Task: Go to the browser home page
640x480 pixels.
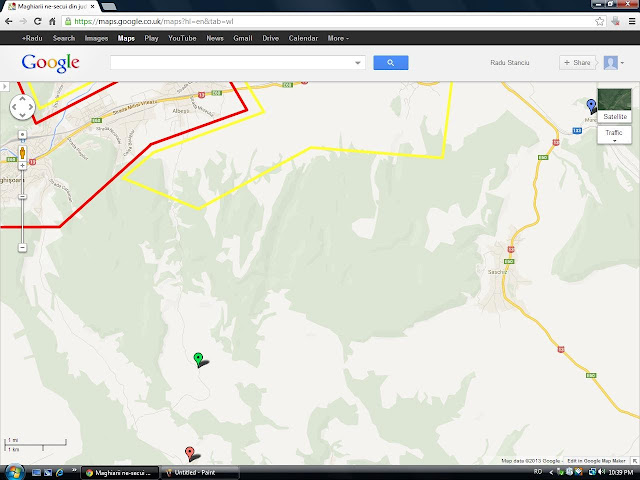Action: 52,21
